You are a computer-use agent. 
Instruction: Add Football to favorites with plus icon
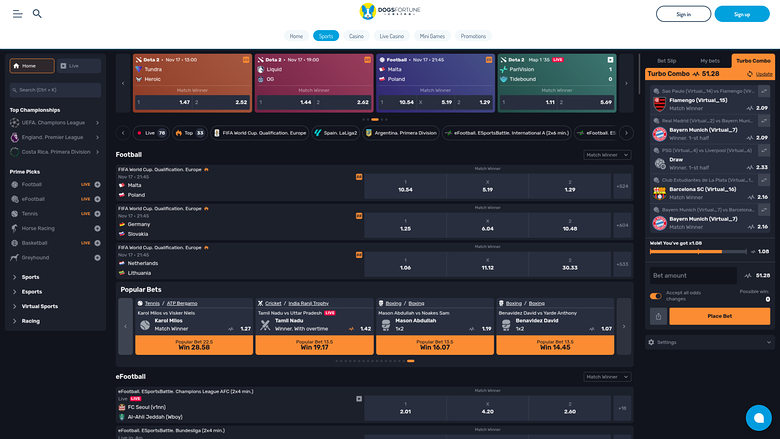click(97, 185)
